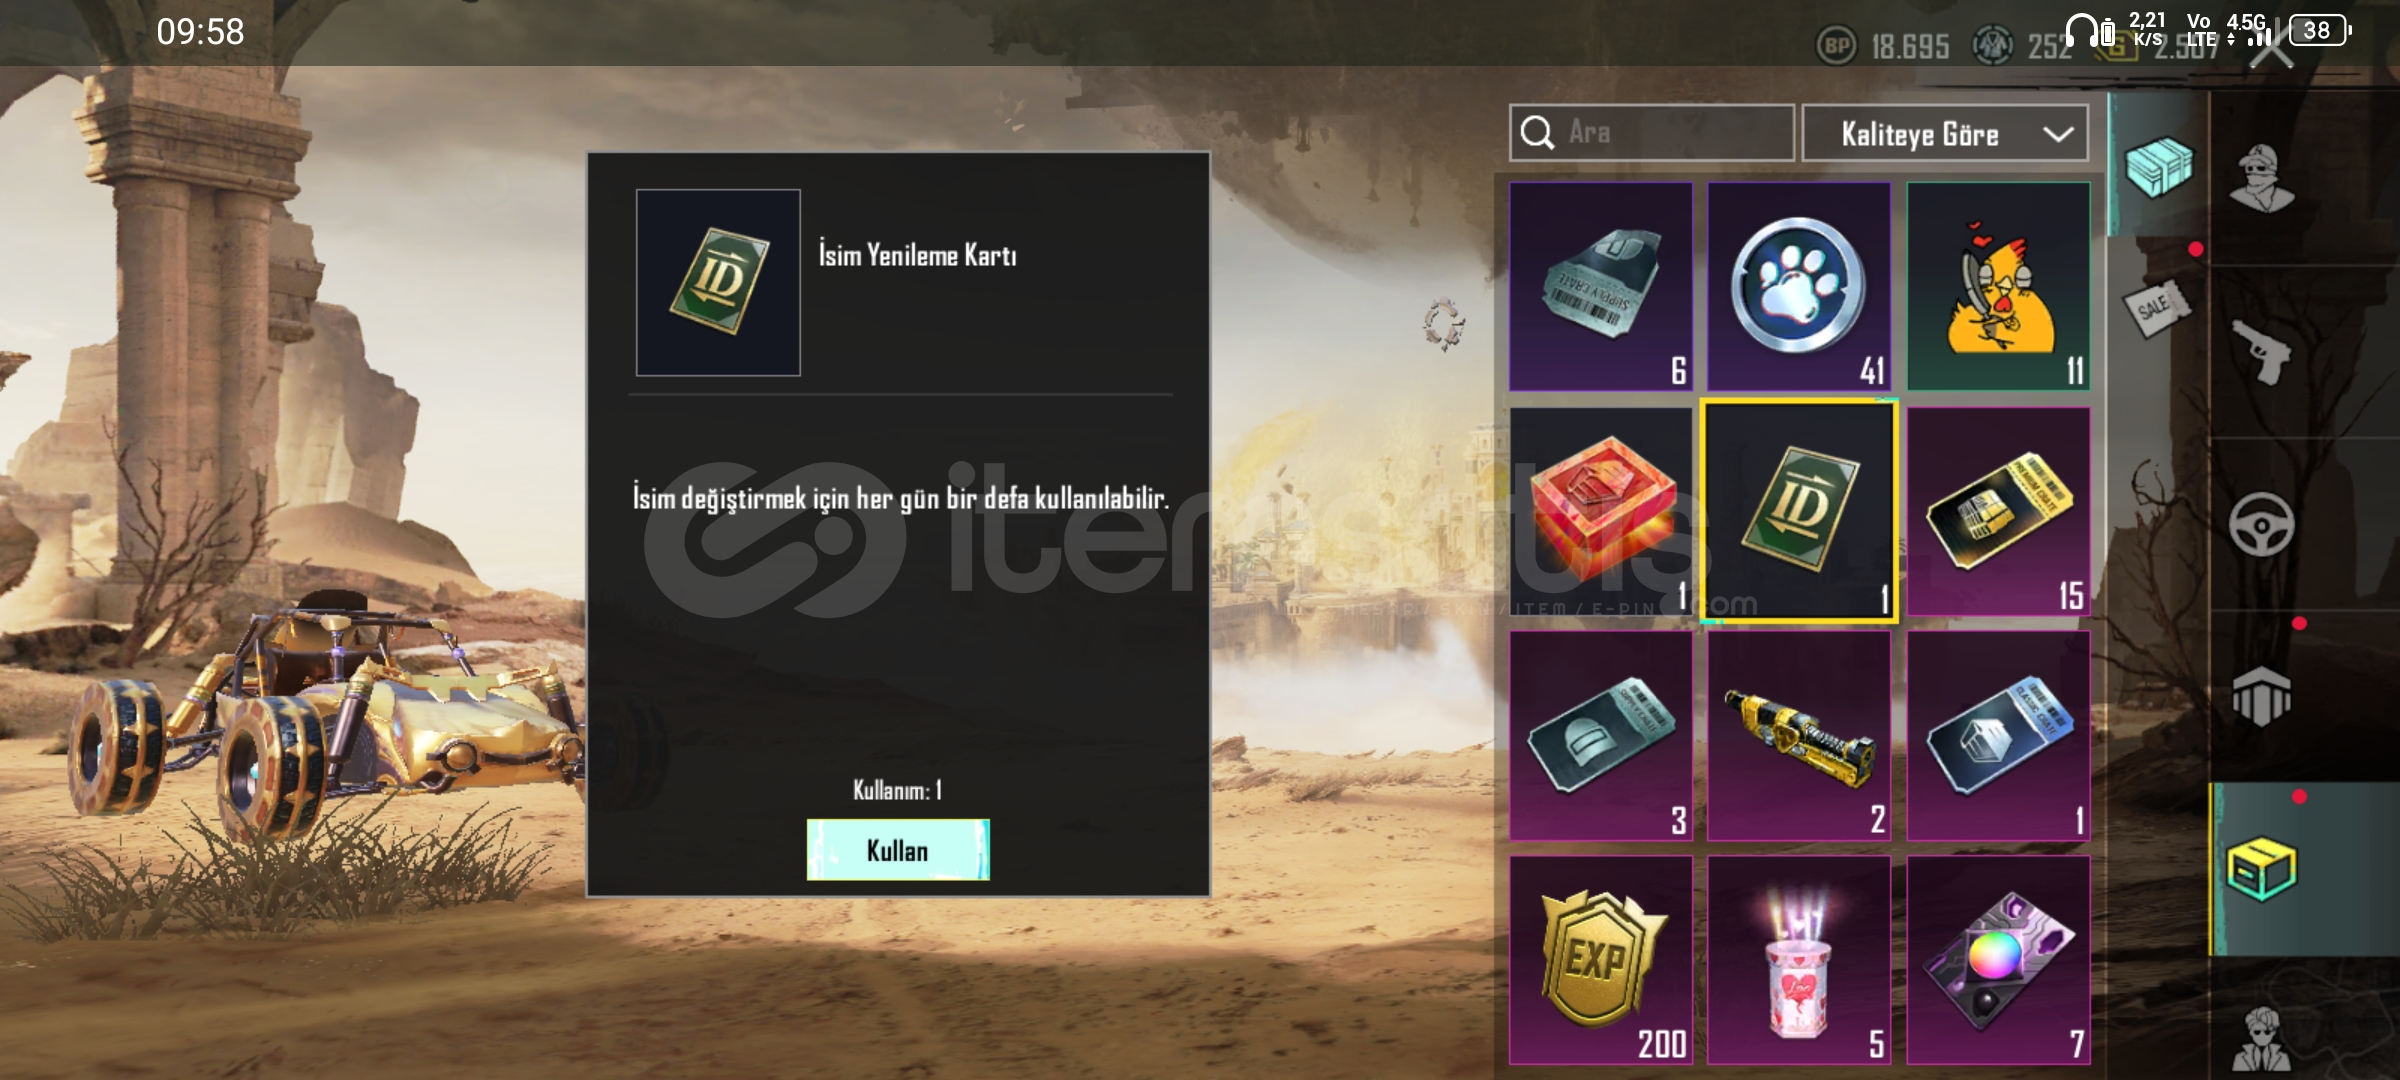Select the premium crate coupon
The height and width of the screenshot is (1080, 2400).
click(x=1998, y=511)
